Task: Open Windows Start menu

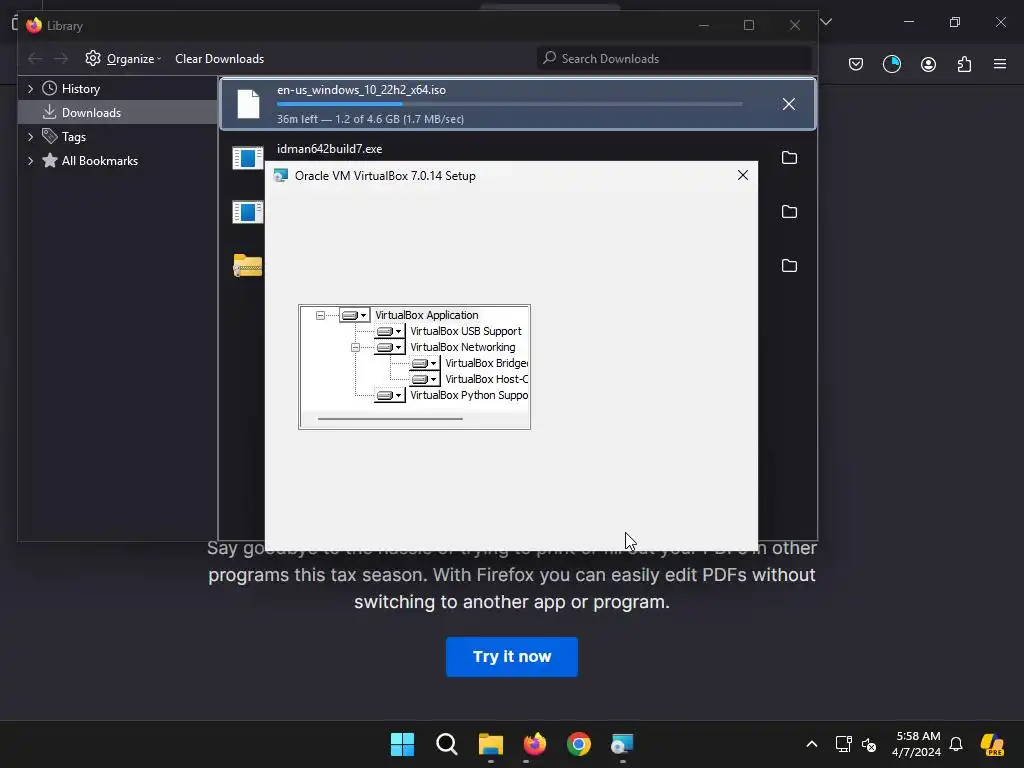Action: [x=402, y=744]
